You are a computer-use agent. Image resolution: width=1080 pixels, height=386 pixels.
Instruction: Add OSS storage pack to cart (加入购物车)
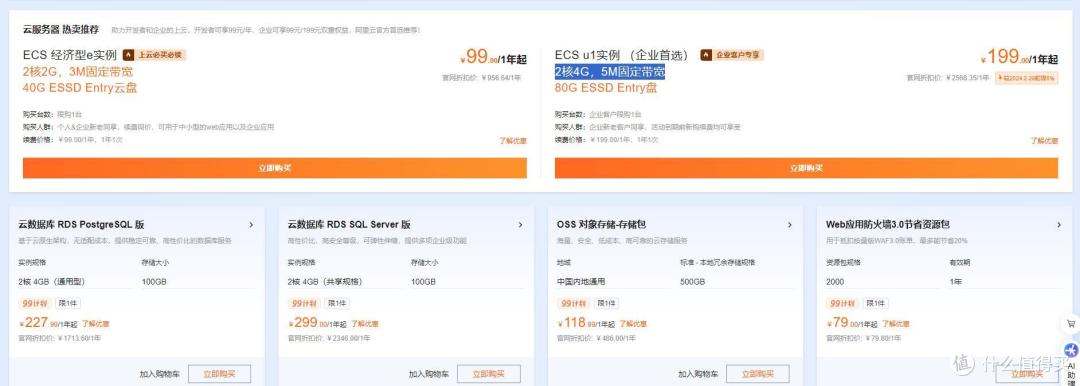point(698,374)
